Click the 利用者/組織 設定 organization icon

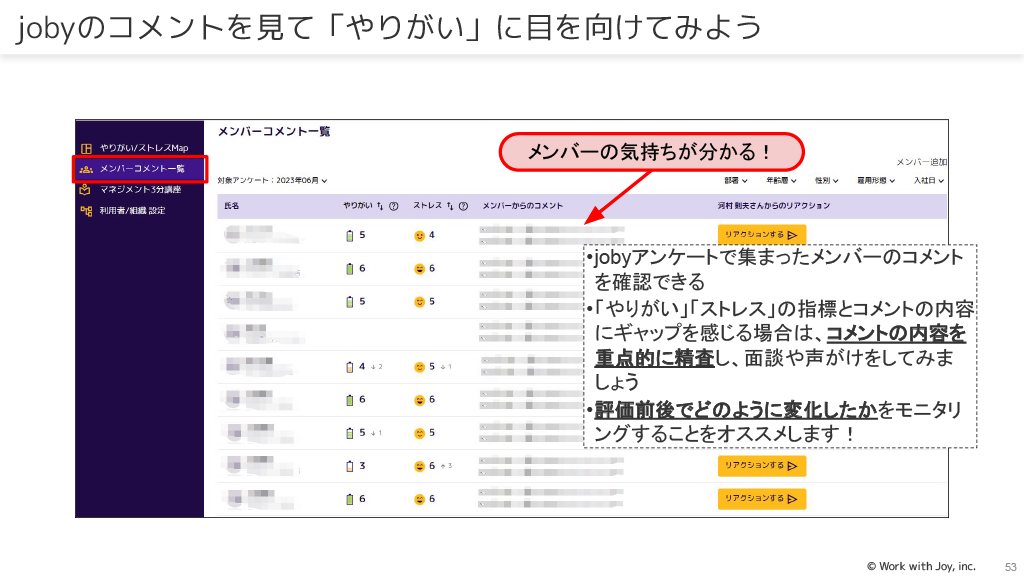[87, 210]
